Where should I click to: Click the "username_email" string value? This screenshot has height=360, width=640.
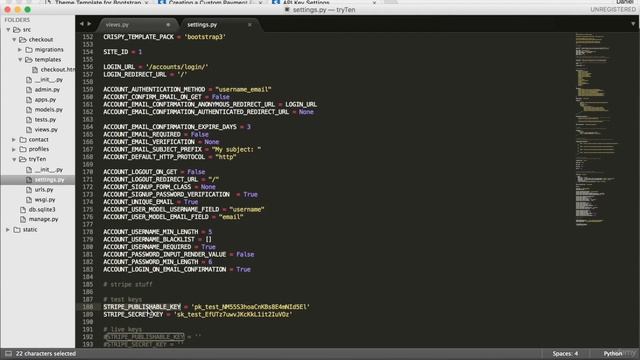coord(243,89)
